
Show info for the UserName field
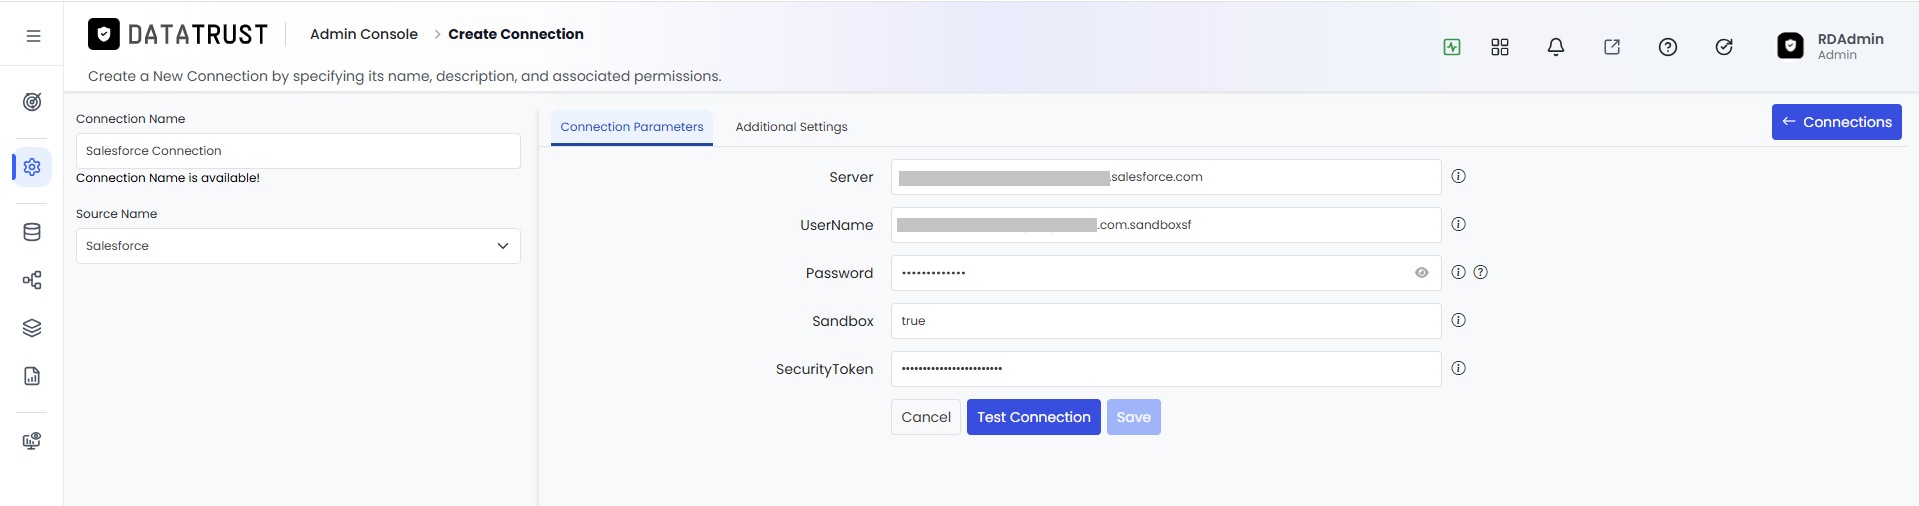point(1459,224)
